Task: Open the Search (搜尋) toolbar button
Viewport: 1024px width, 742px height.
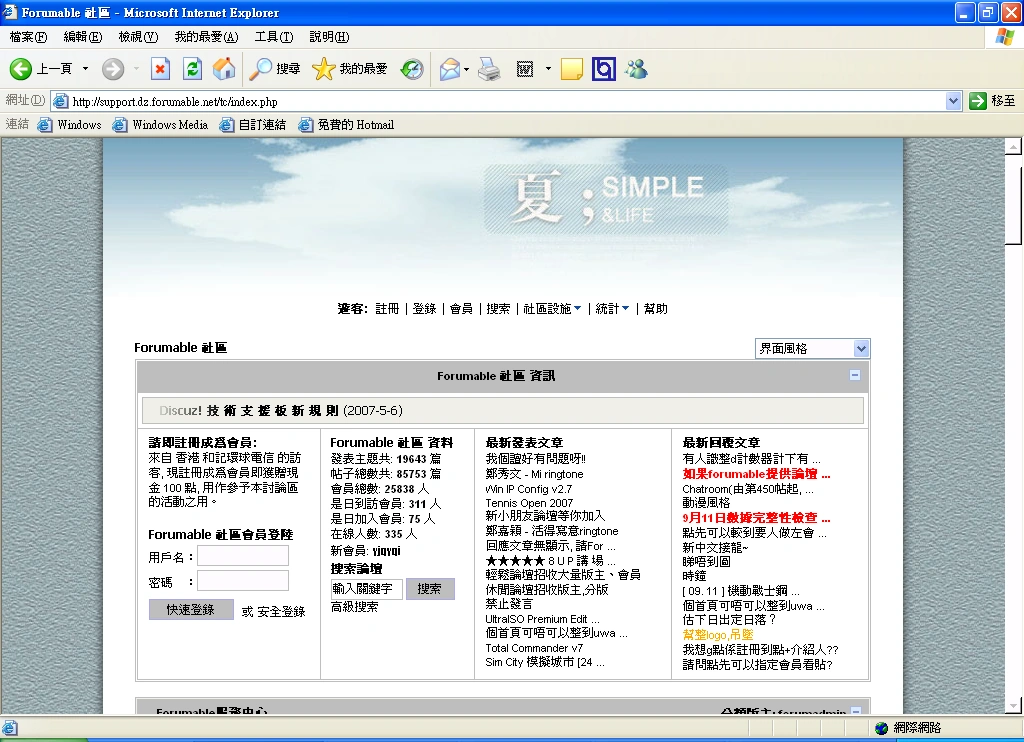Action: coord(275,69)
